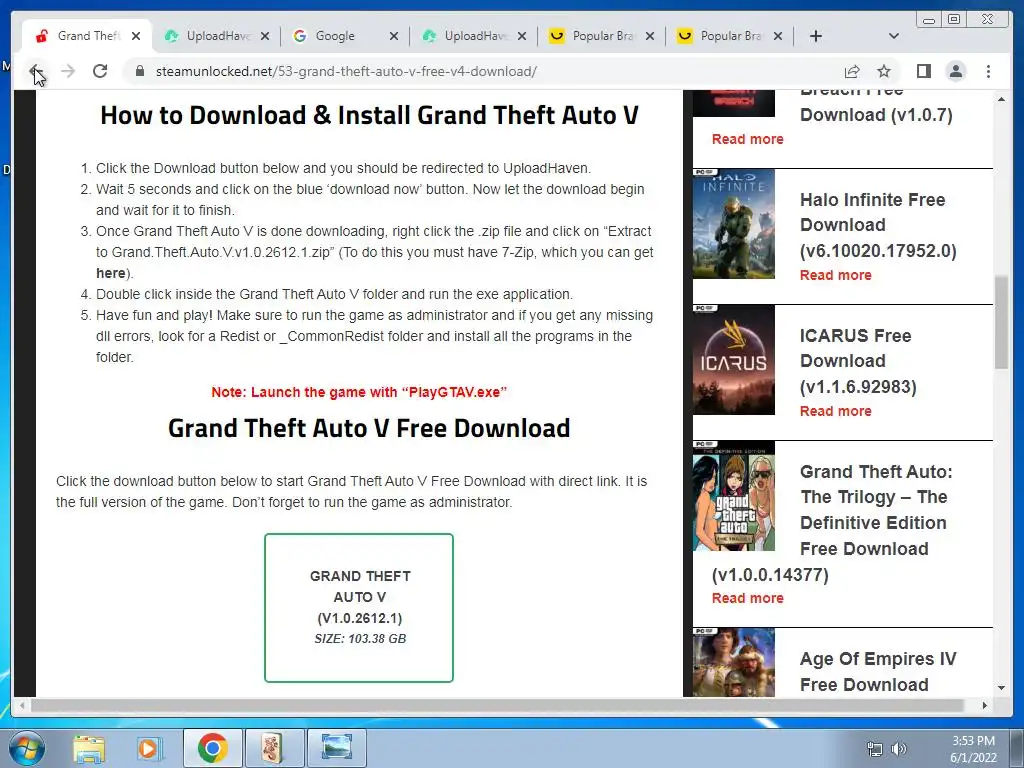Click the 'Note: Launch the game with PlayGTAV.exe' text
This screenshot has width=1024, height=768.
pyautogui.click(x=359, y=392)
